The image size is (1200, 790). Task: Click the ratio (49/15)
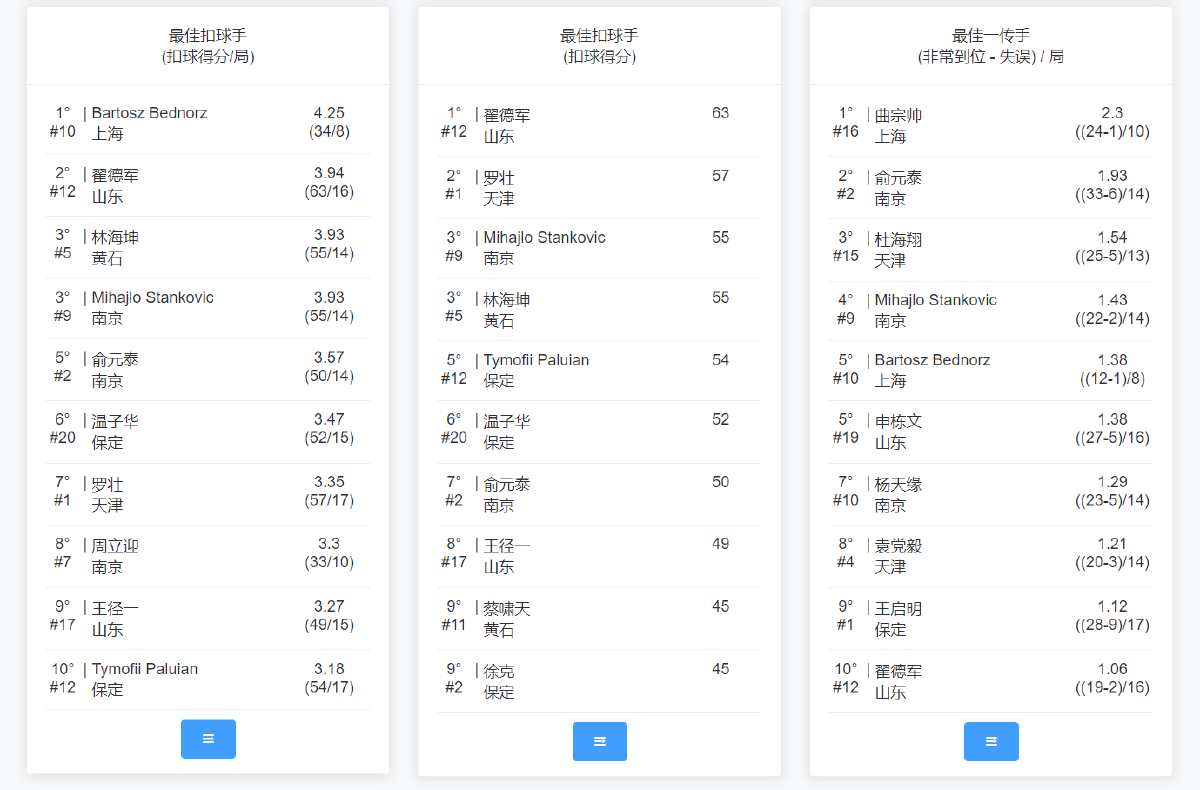(x=329, y=625)
